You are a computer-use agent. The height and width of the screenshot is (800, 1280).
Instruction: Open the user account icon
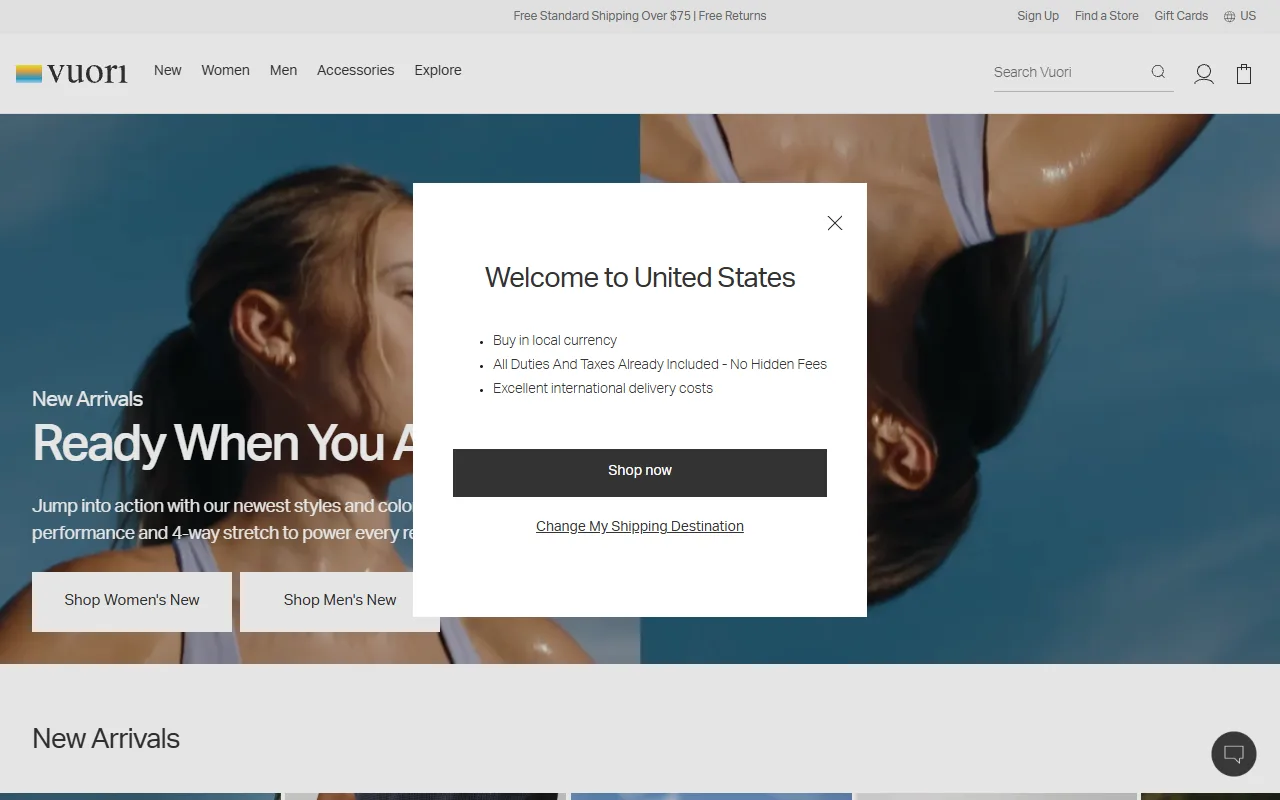(1204, 74)
